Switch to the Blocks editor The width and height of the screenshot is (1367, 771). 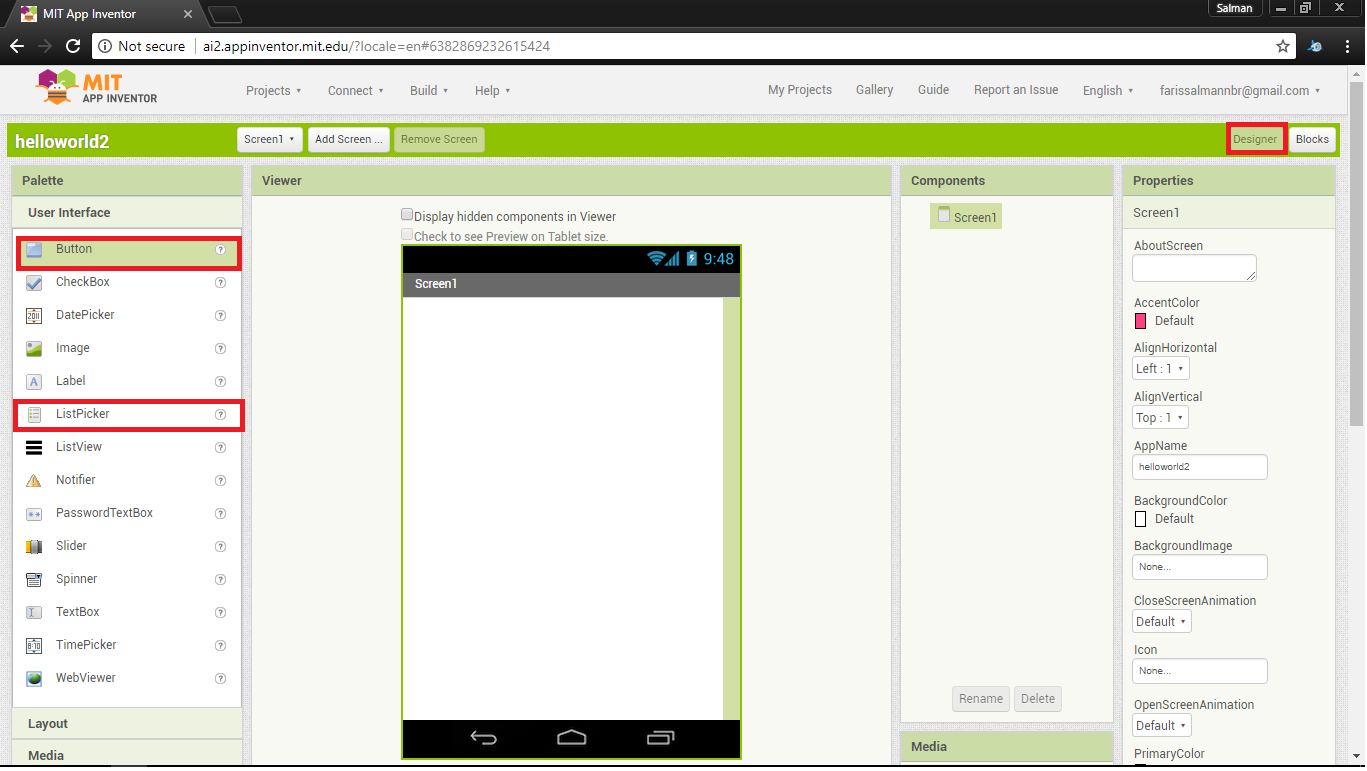click(x=1312, y=140)
